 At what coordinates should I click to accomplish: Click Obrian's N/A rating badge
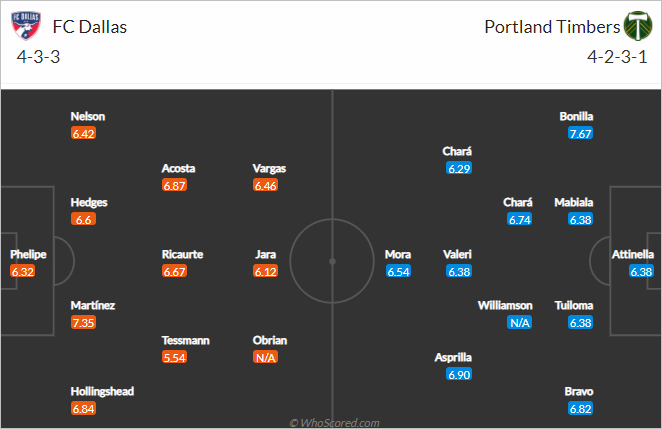(266, 357)
